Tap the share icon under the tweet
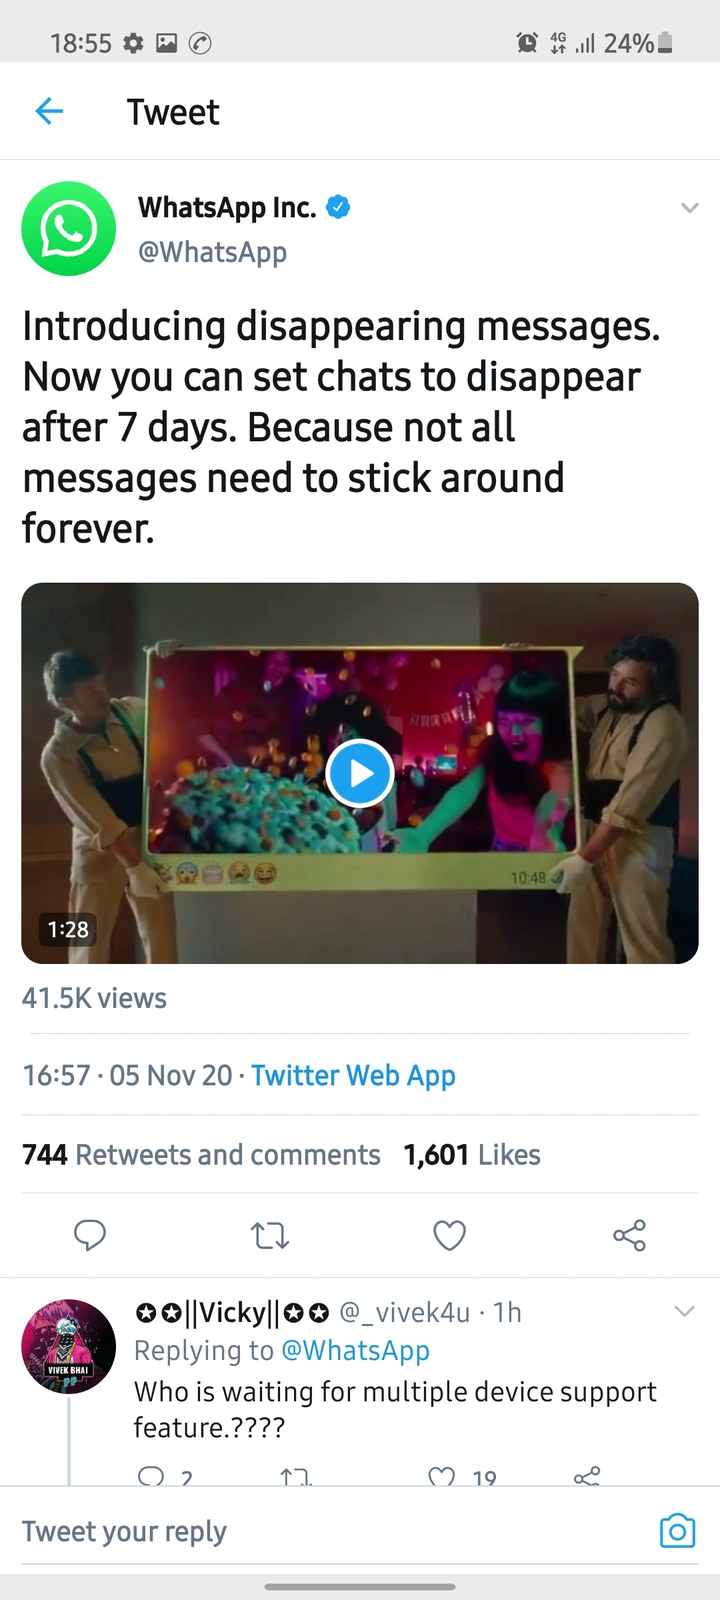Image resolution: width=720 pixels, height=1600 pixels. [629, 1236]
